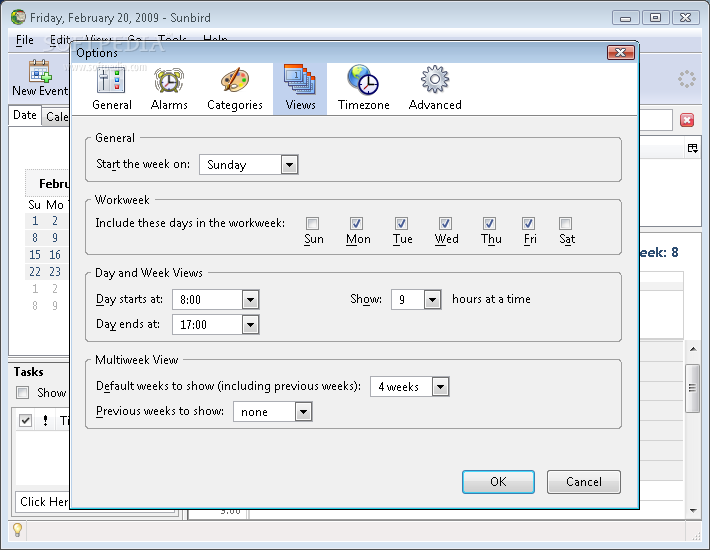The height and width of the screenshot is (550, 710).
Task: Open the Previous weeks to show dropdown
Action: pos(273,412)
